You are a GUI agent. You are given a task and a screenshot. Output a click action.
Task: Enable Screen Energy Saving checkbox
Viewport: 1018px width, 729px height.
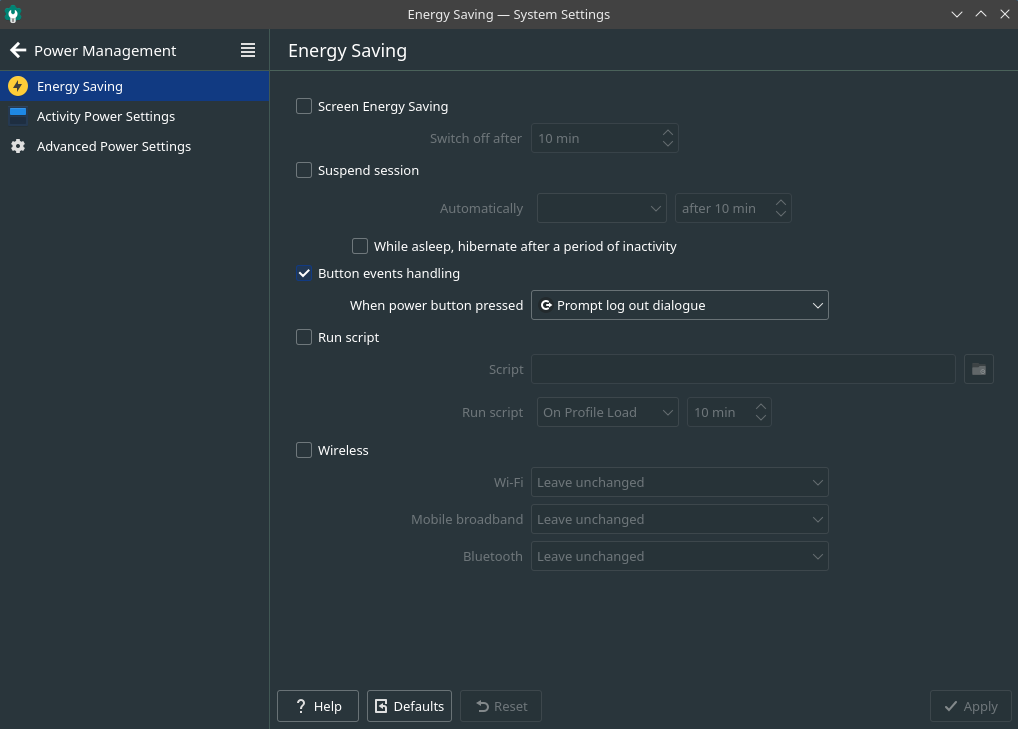pos(304,106)
